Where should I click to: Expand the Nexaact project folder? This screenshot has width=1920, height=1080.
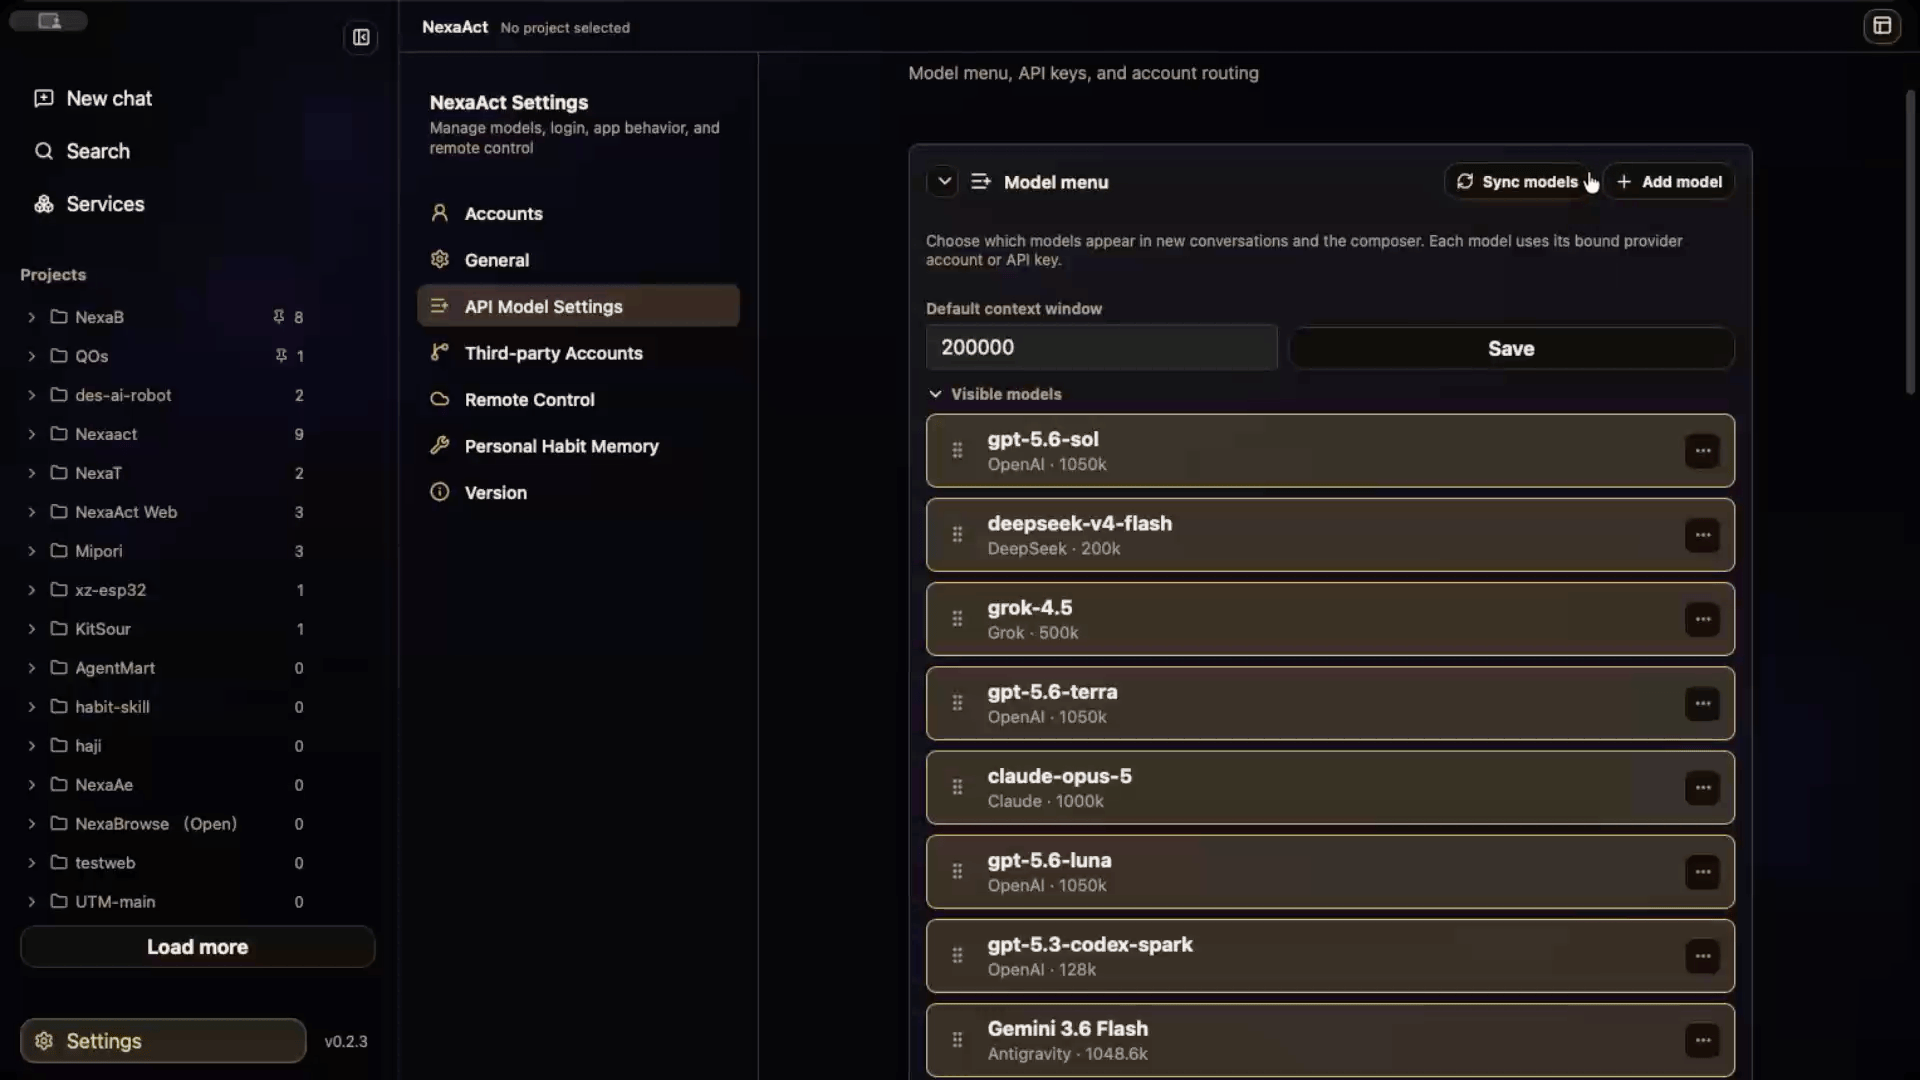click(x=31, y=434)
